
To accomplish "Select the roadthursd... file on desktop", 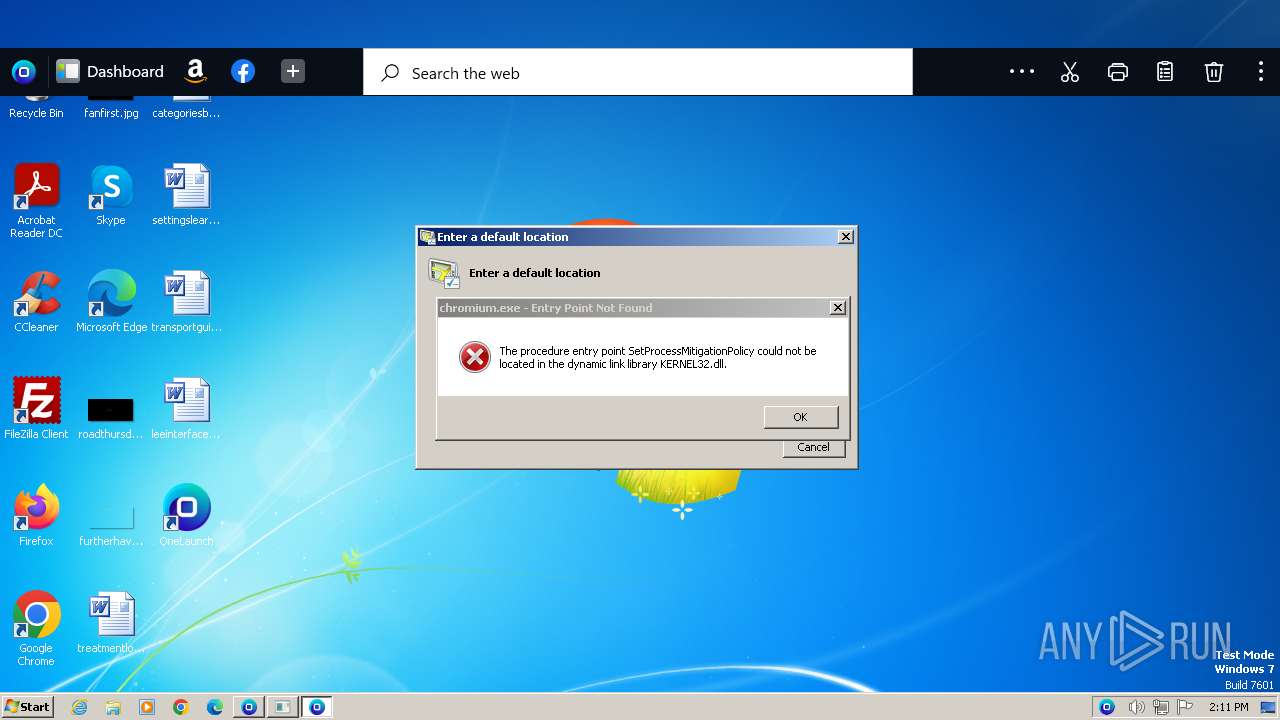I will coord(110,416).
